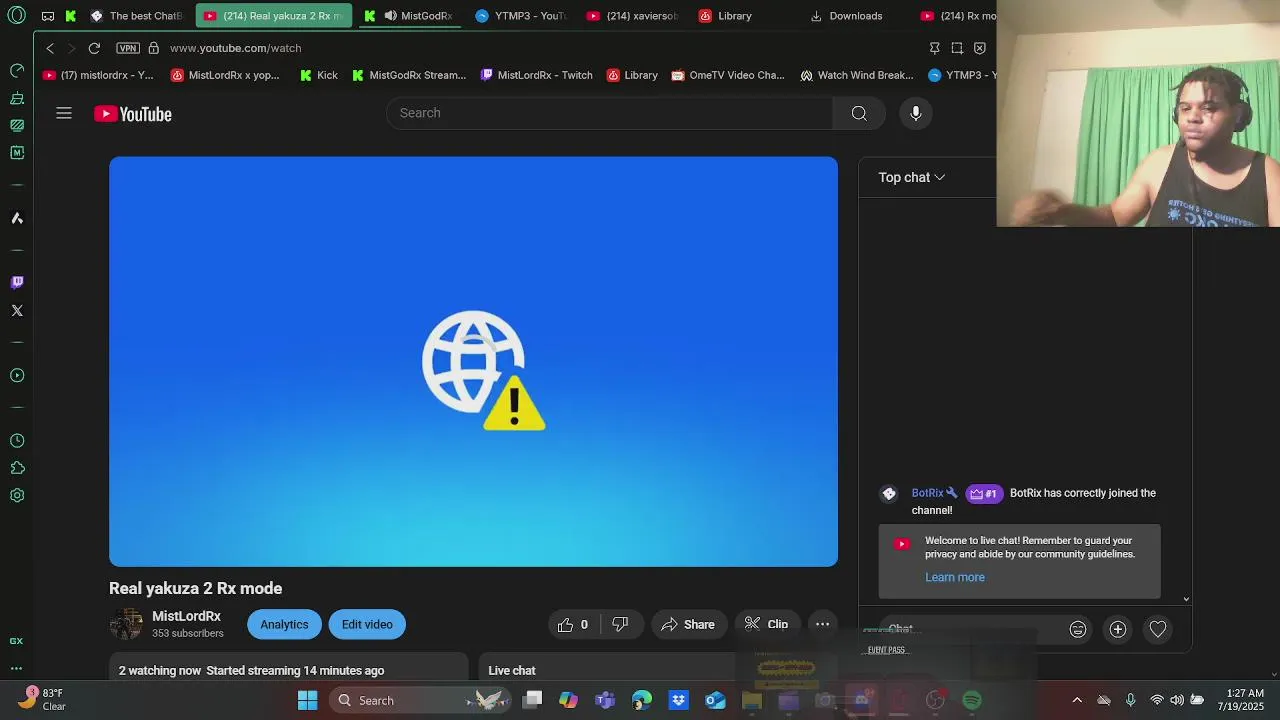Open the MistLordRx channel avatar

pyautogui.click(x=126, y=624)
